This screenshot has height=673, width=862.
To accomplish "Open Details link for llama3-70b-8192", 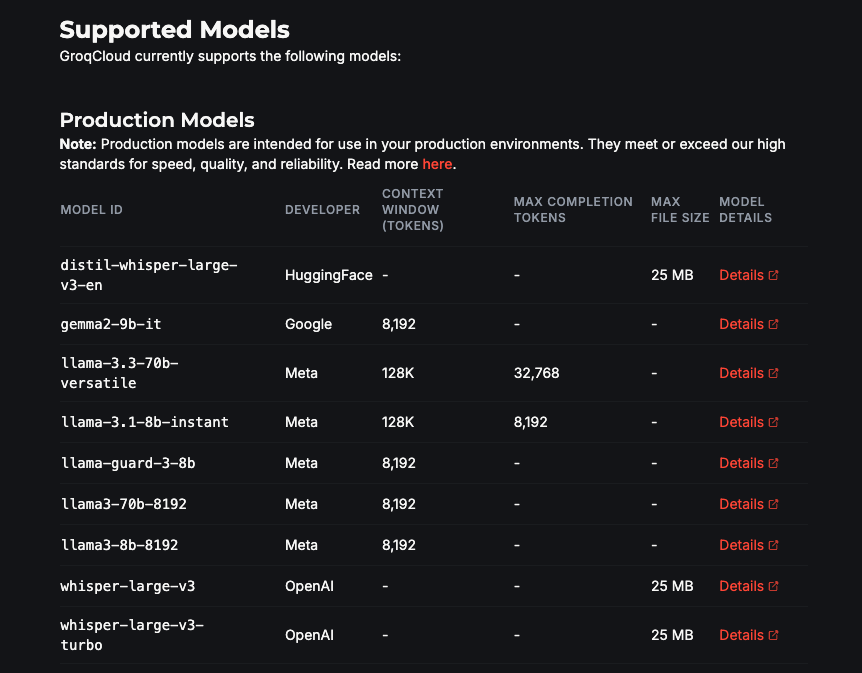I will pos(749,504).
